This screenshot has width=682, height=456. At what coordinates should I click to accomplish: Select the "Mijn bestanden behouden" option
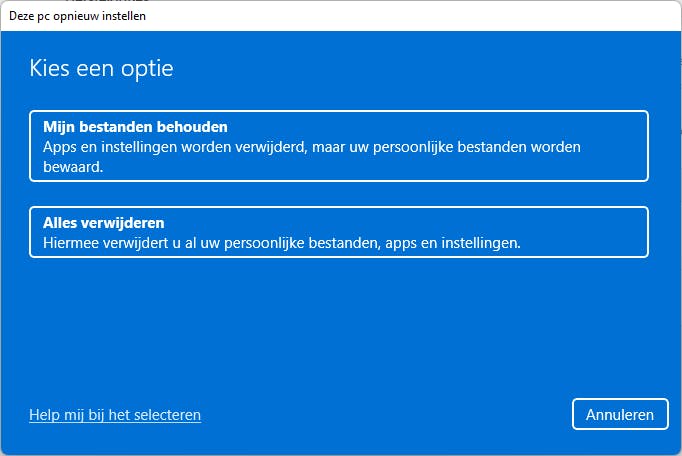(x=339, y=146)
